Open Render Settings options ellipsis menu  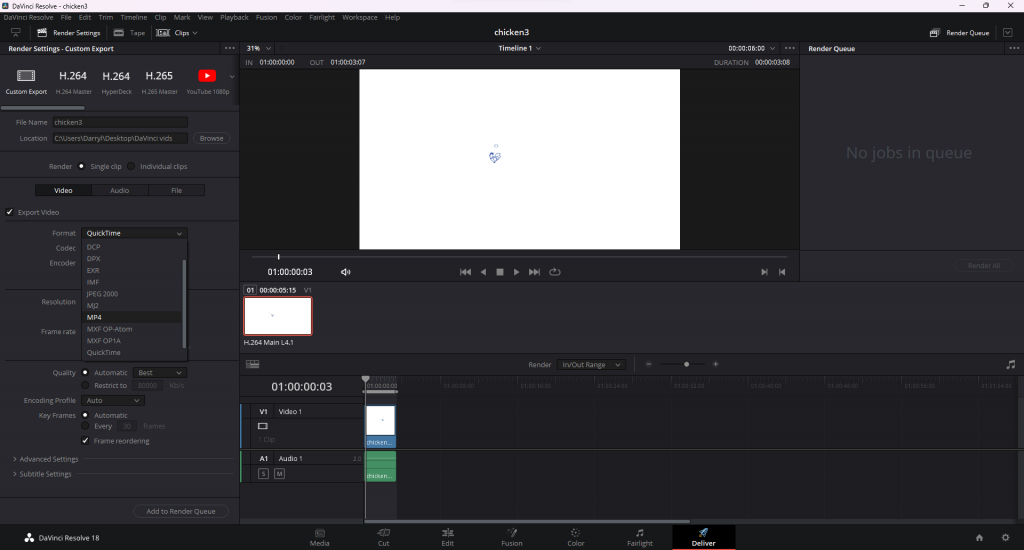tap(229, 48)
